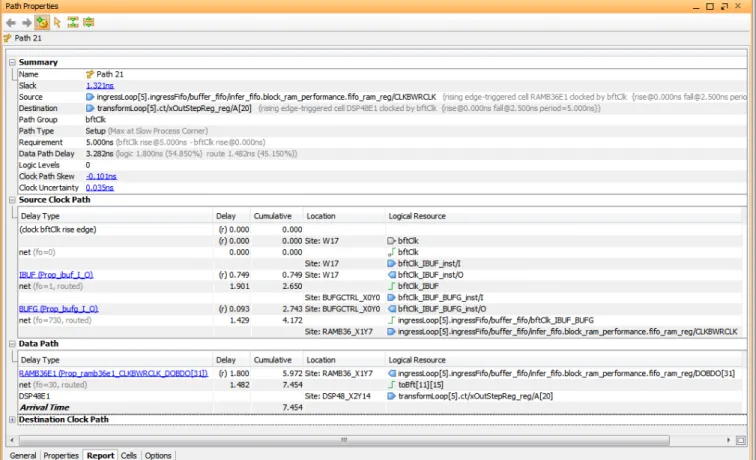Viewport: 756px width, 460px height.
Task: Collapse all sections using toolbar icon
Action: click(x=73, y=22)
